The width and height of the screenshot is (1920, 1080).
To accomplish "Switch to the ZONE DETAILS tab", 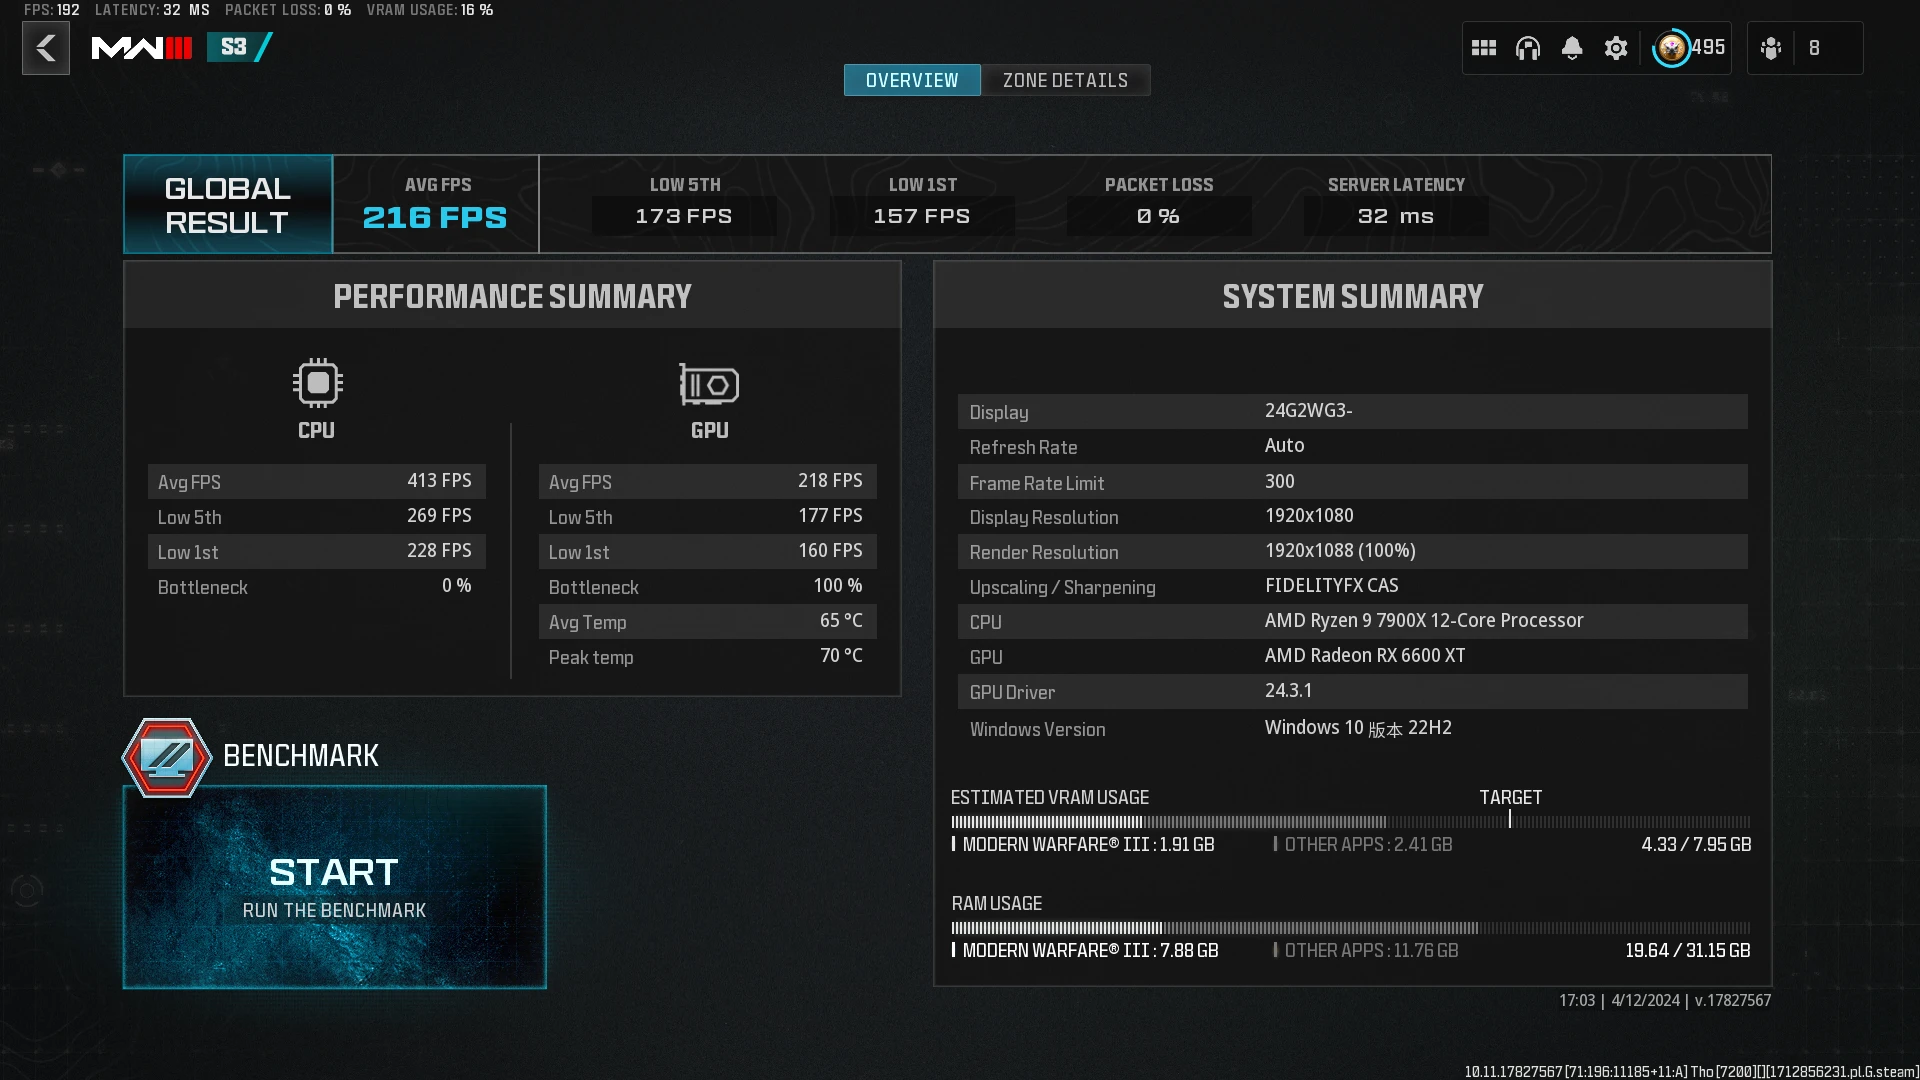I will click(1065, 79).
